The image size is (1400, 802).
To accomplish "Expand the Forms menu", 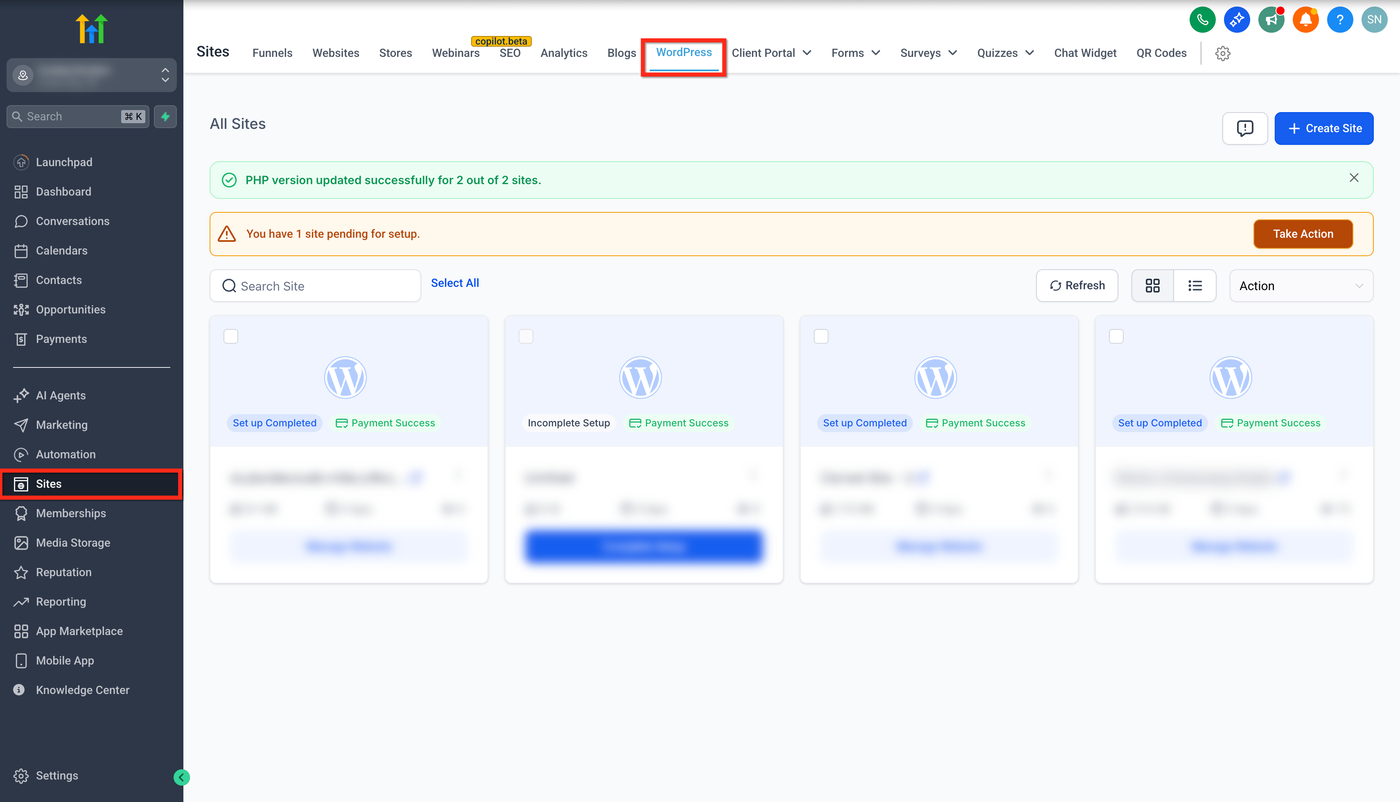I will tap(856, 53).
